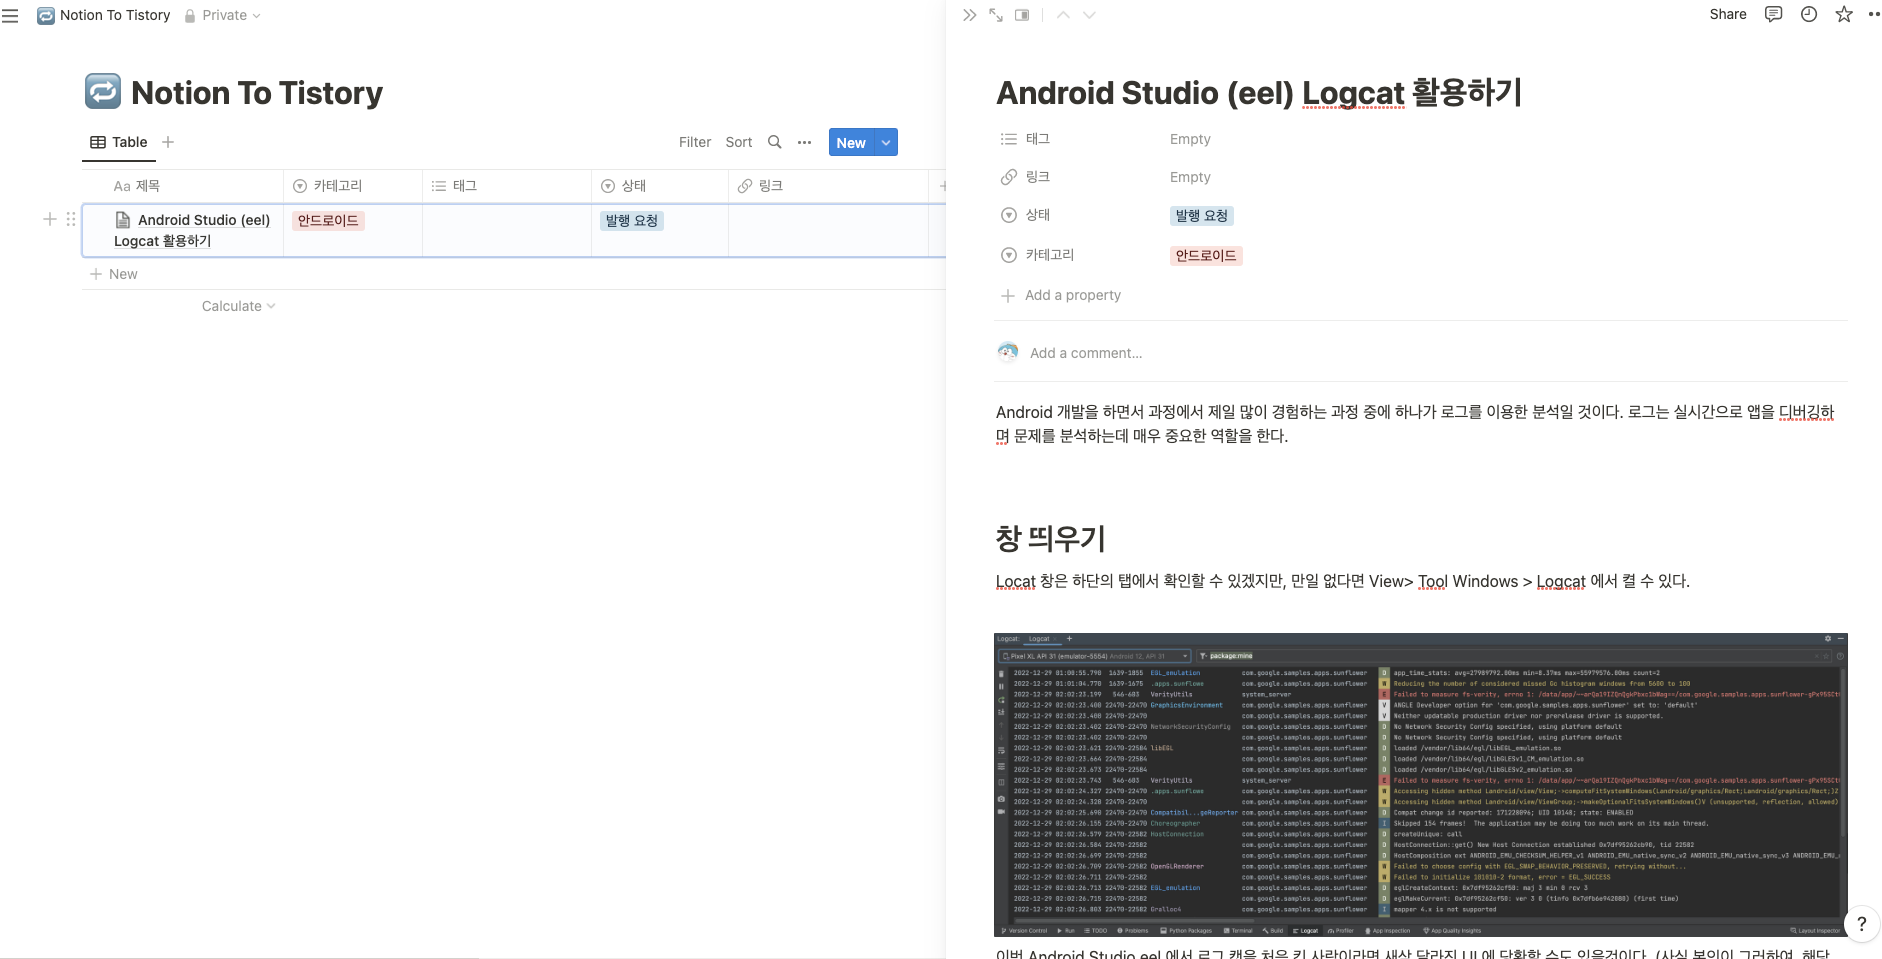Click the 링크 property icon in the peek panel
Screen dimensions: 1882x959
(1008, 177)
